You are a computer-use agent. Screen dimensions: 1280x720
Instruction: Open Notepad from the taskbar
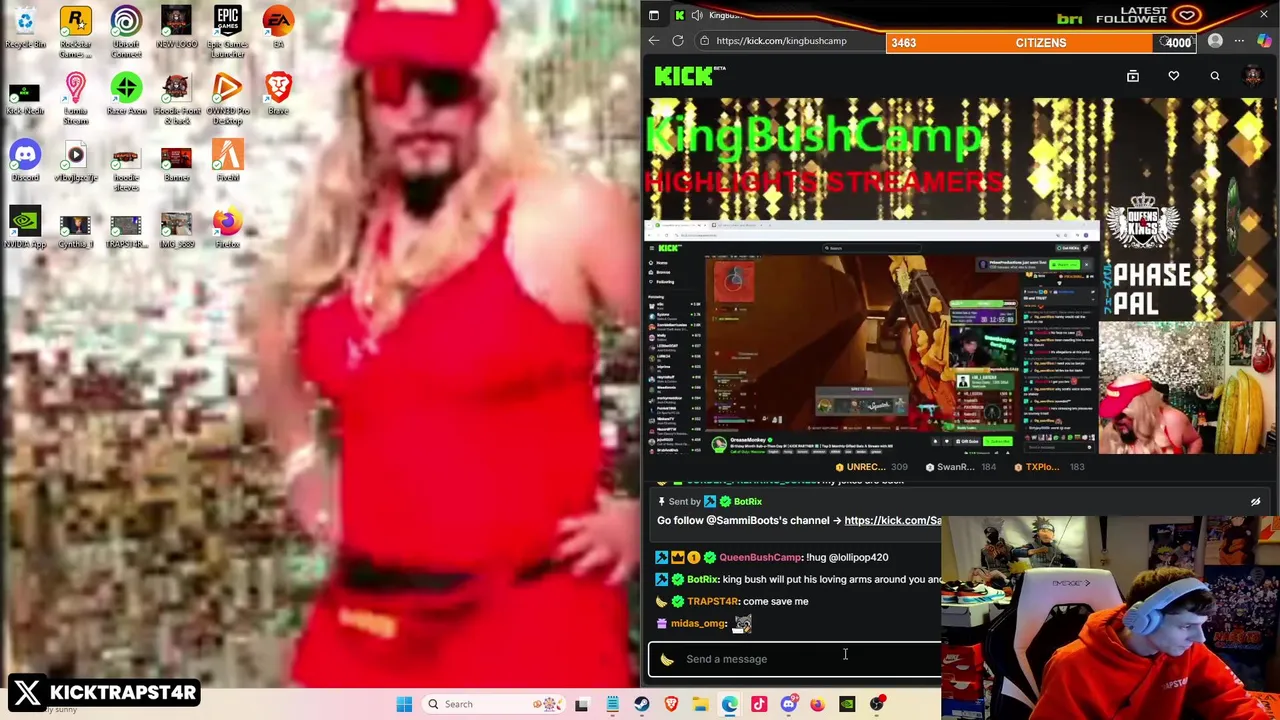tap(612, 704)
